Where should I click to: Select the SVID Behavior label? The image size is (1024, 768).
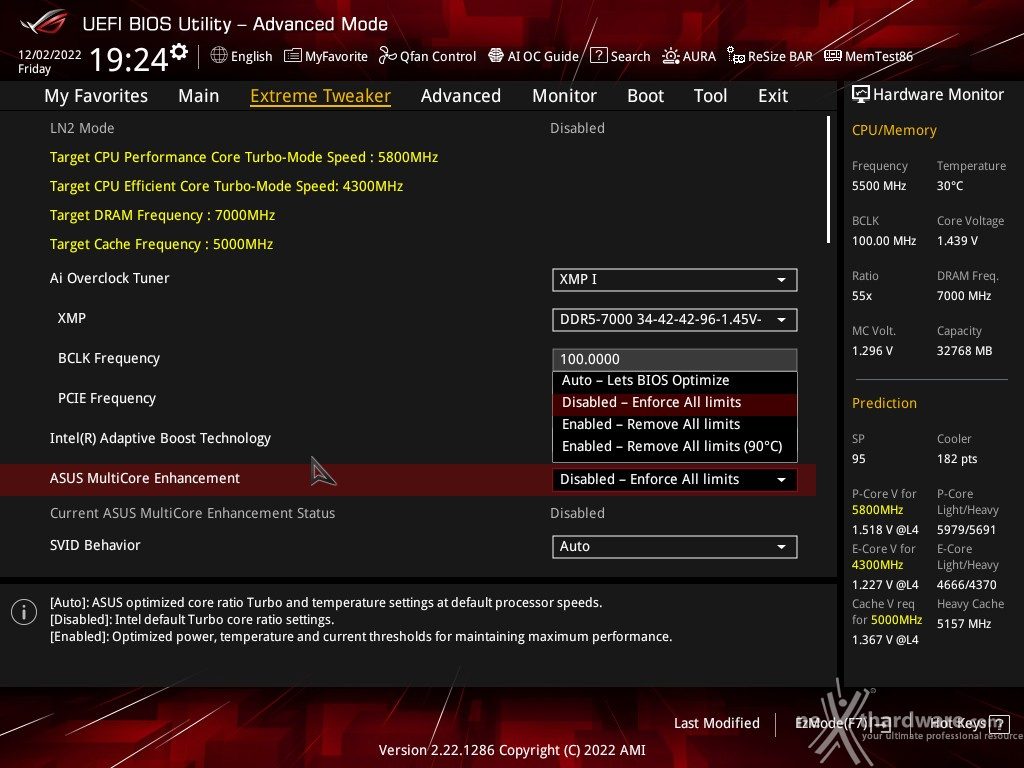(95, 545)
